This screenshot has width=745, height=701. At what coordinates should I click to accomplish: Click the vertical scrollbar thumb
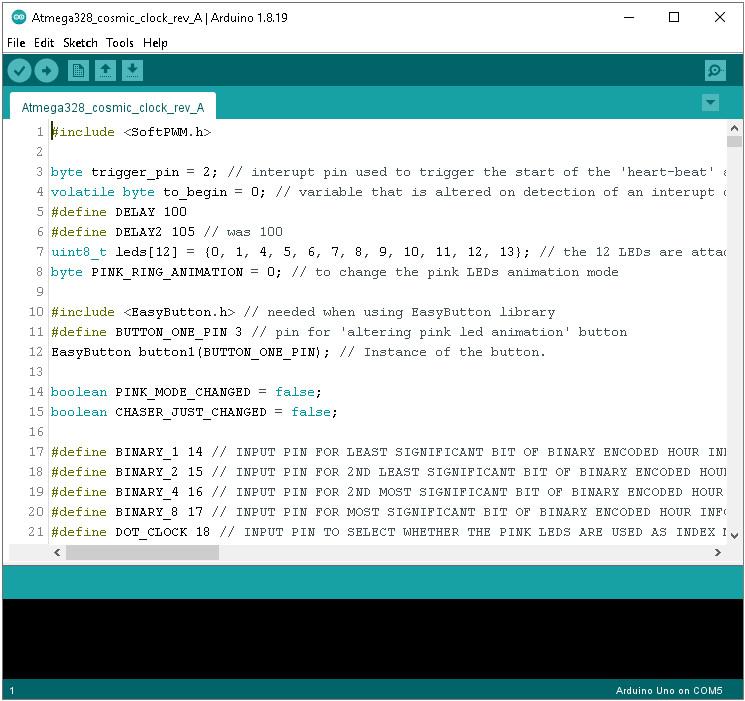click(734, 142)
